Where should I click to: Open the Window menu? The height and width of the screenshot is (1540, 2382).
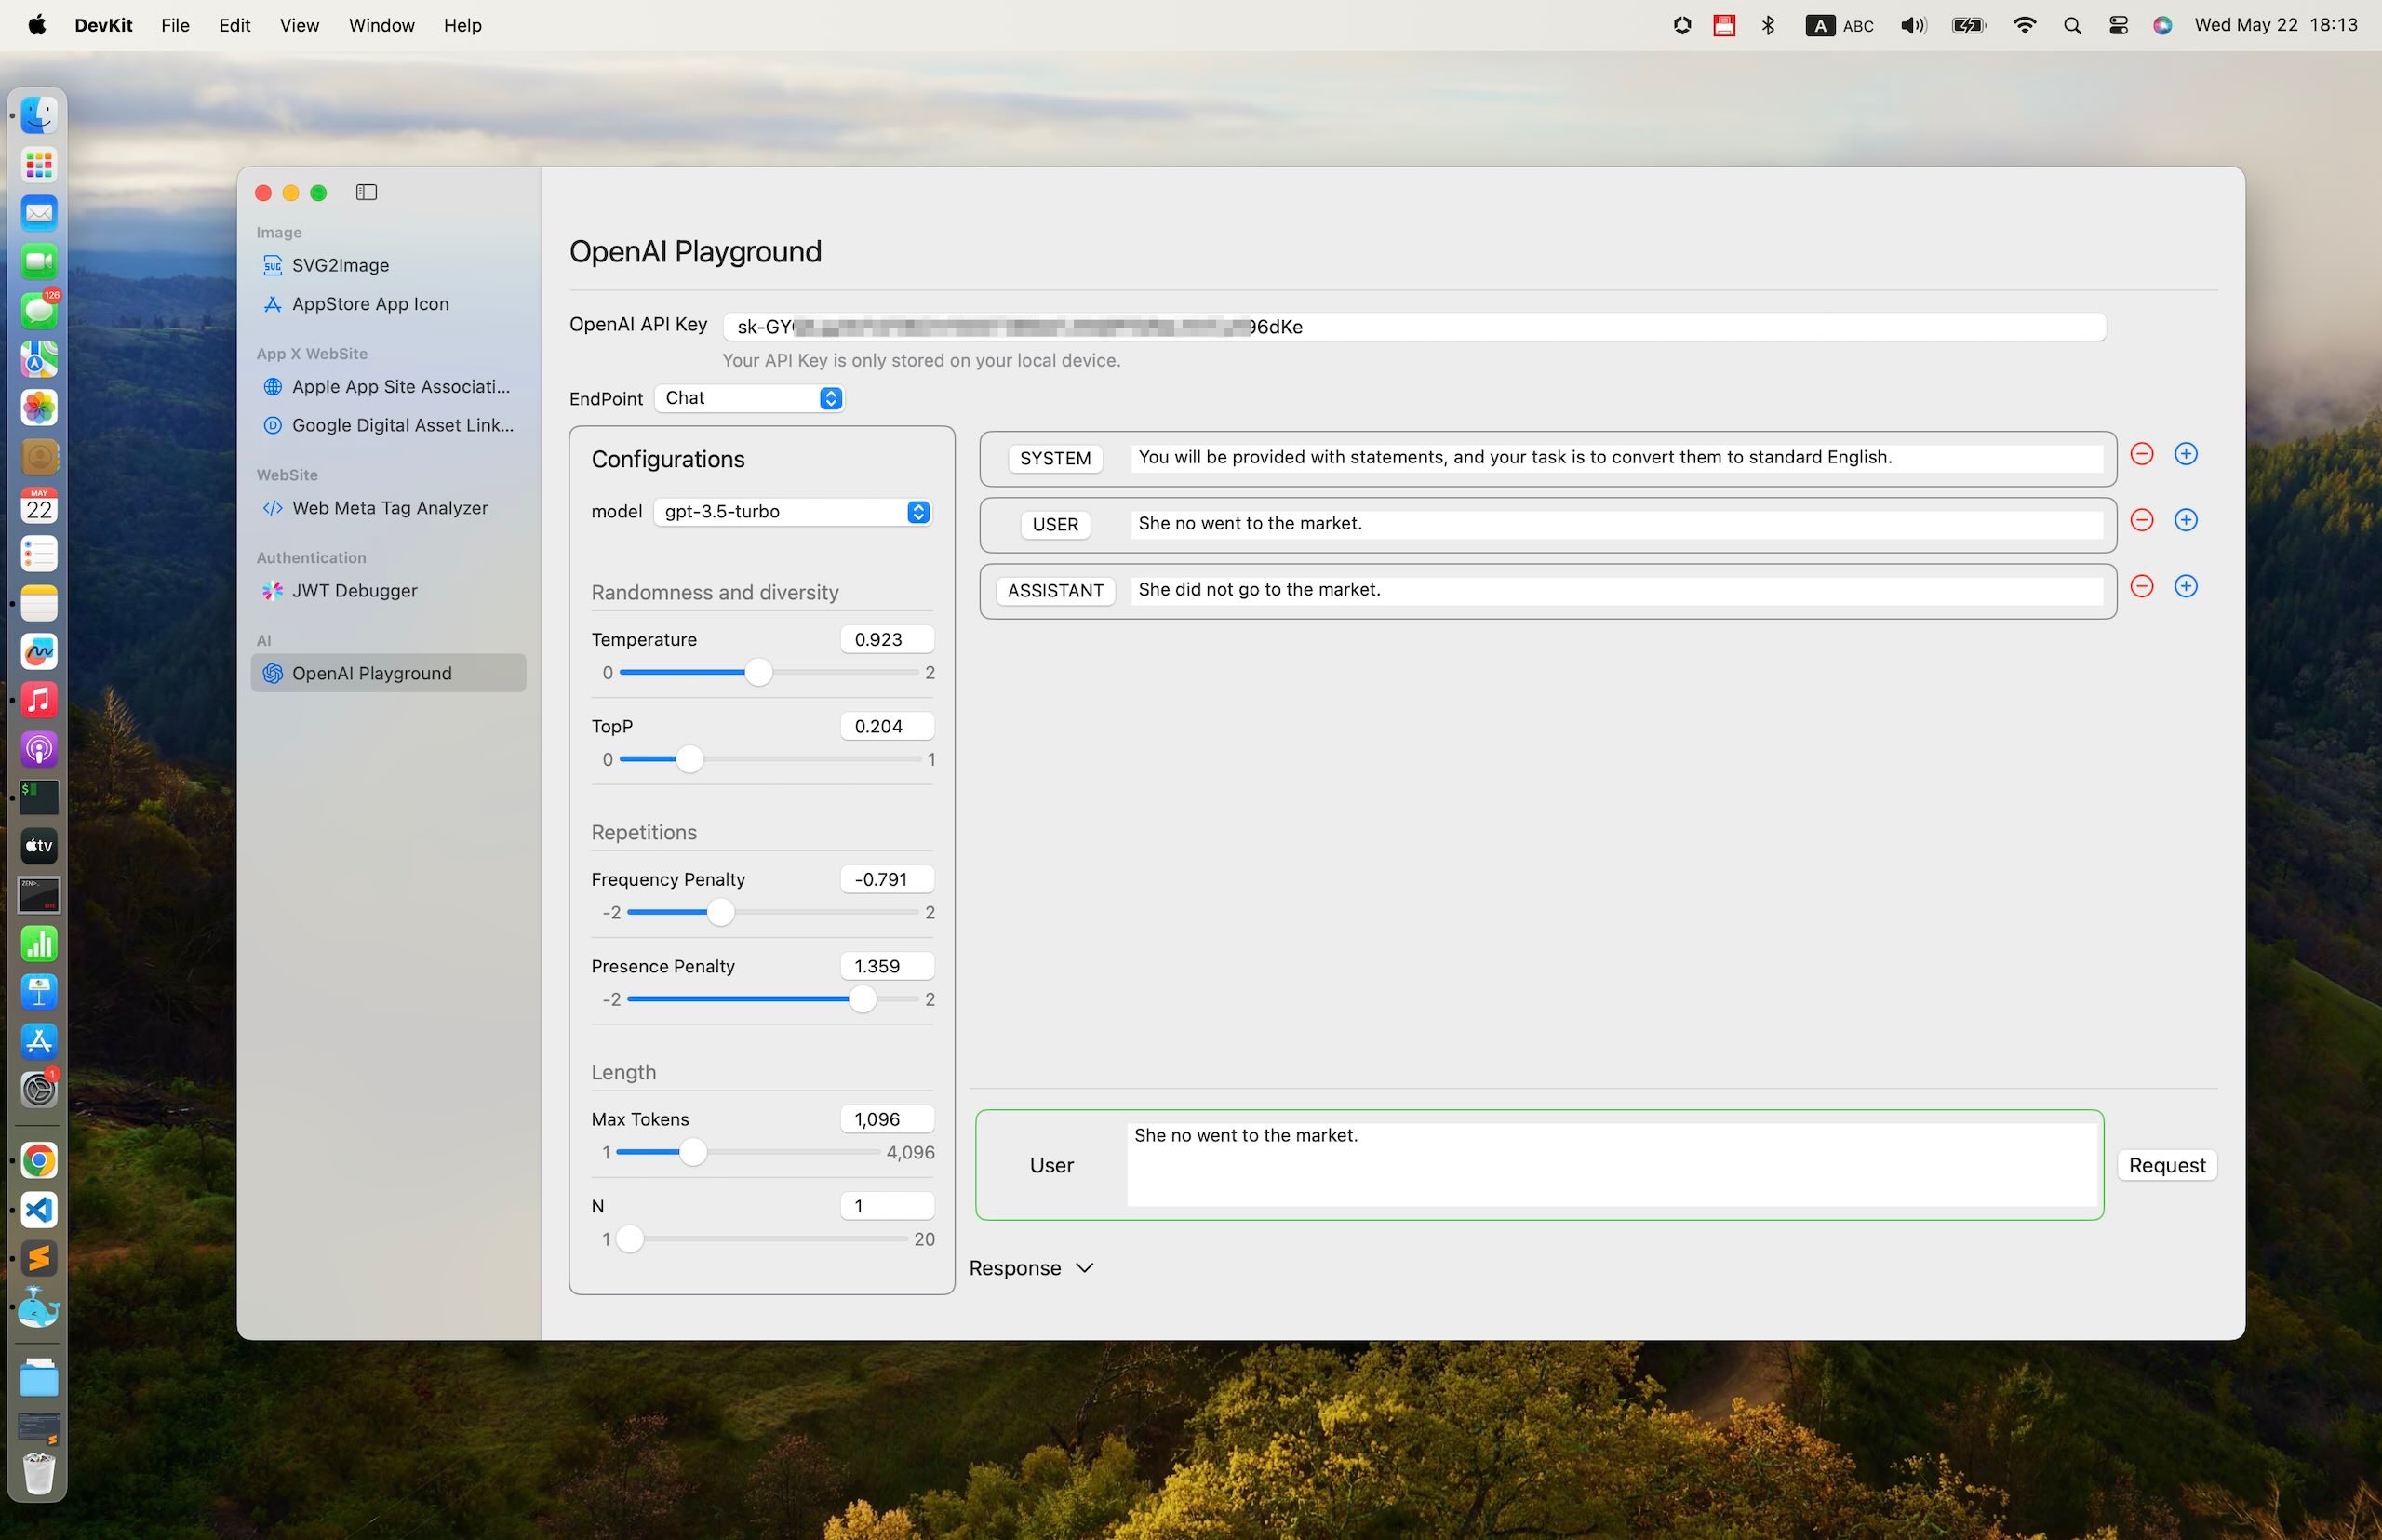(381, 26)
